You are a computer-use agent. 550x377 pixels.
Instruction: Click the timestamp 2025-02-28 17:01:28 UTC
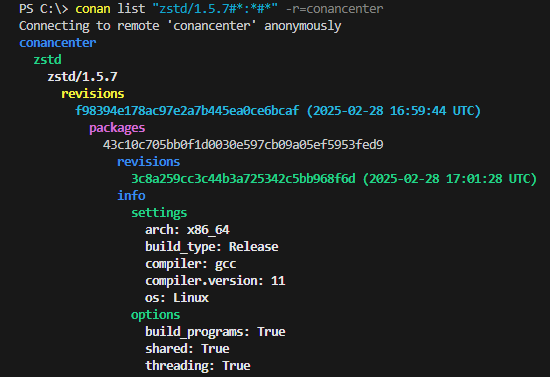point(450,179)
